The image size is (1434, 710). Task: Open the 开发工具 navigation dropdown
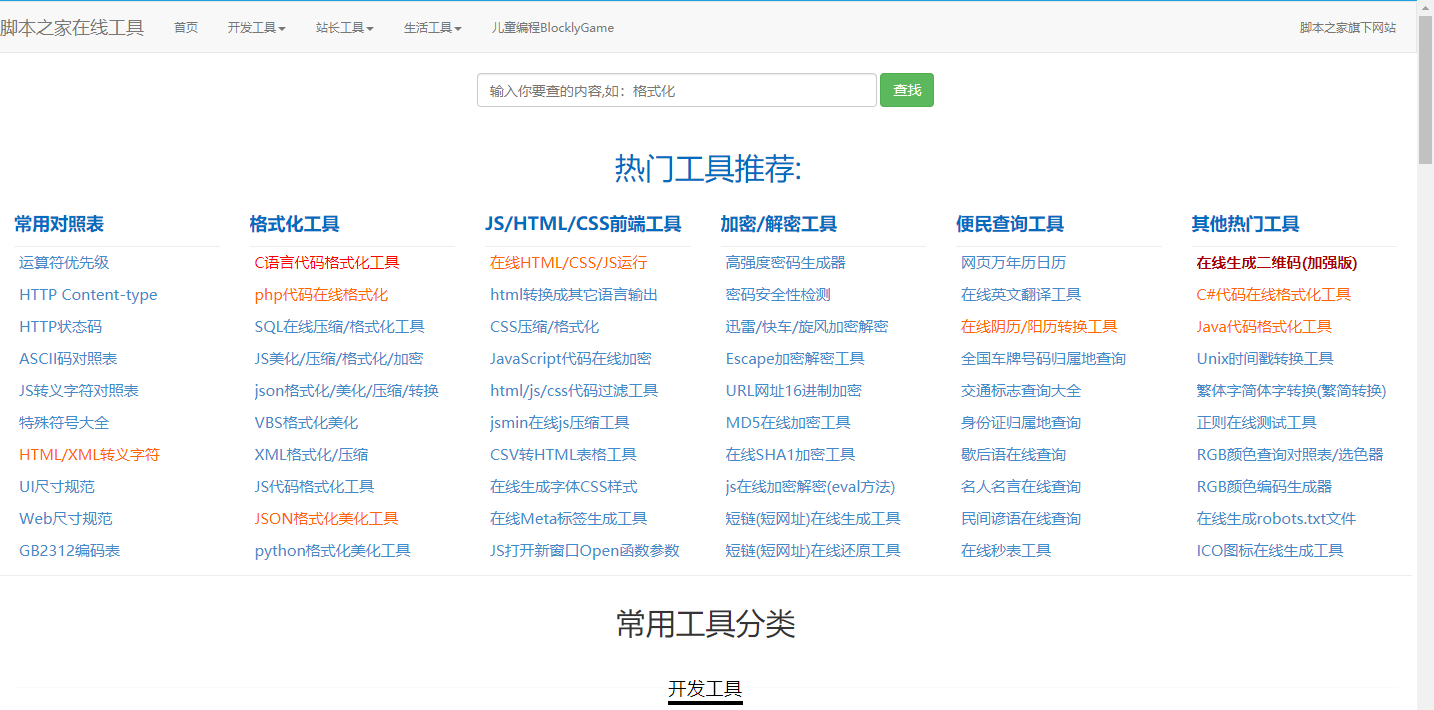[256, 27]
